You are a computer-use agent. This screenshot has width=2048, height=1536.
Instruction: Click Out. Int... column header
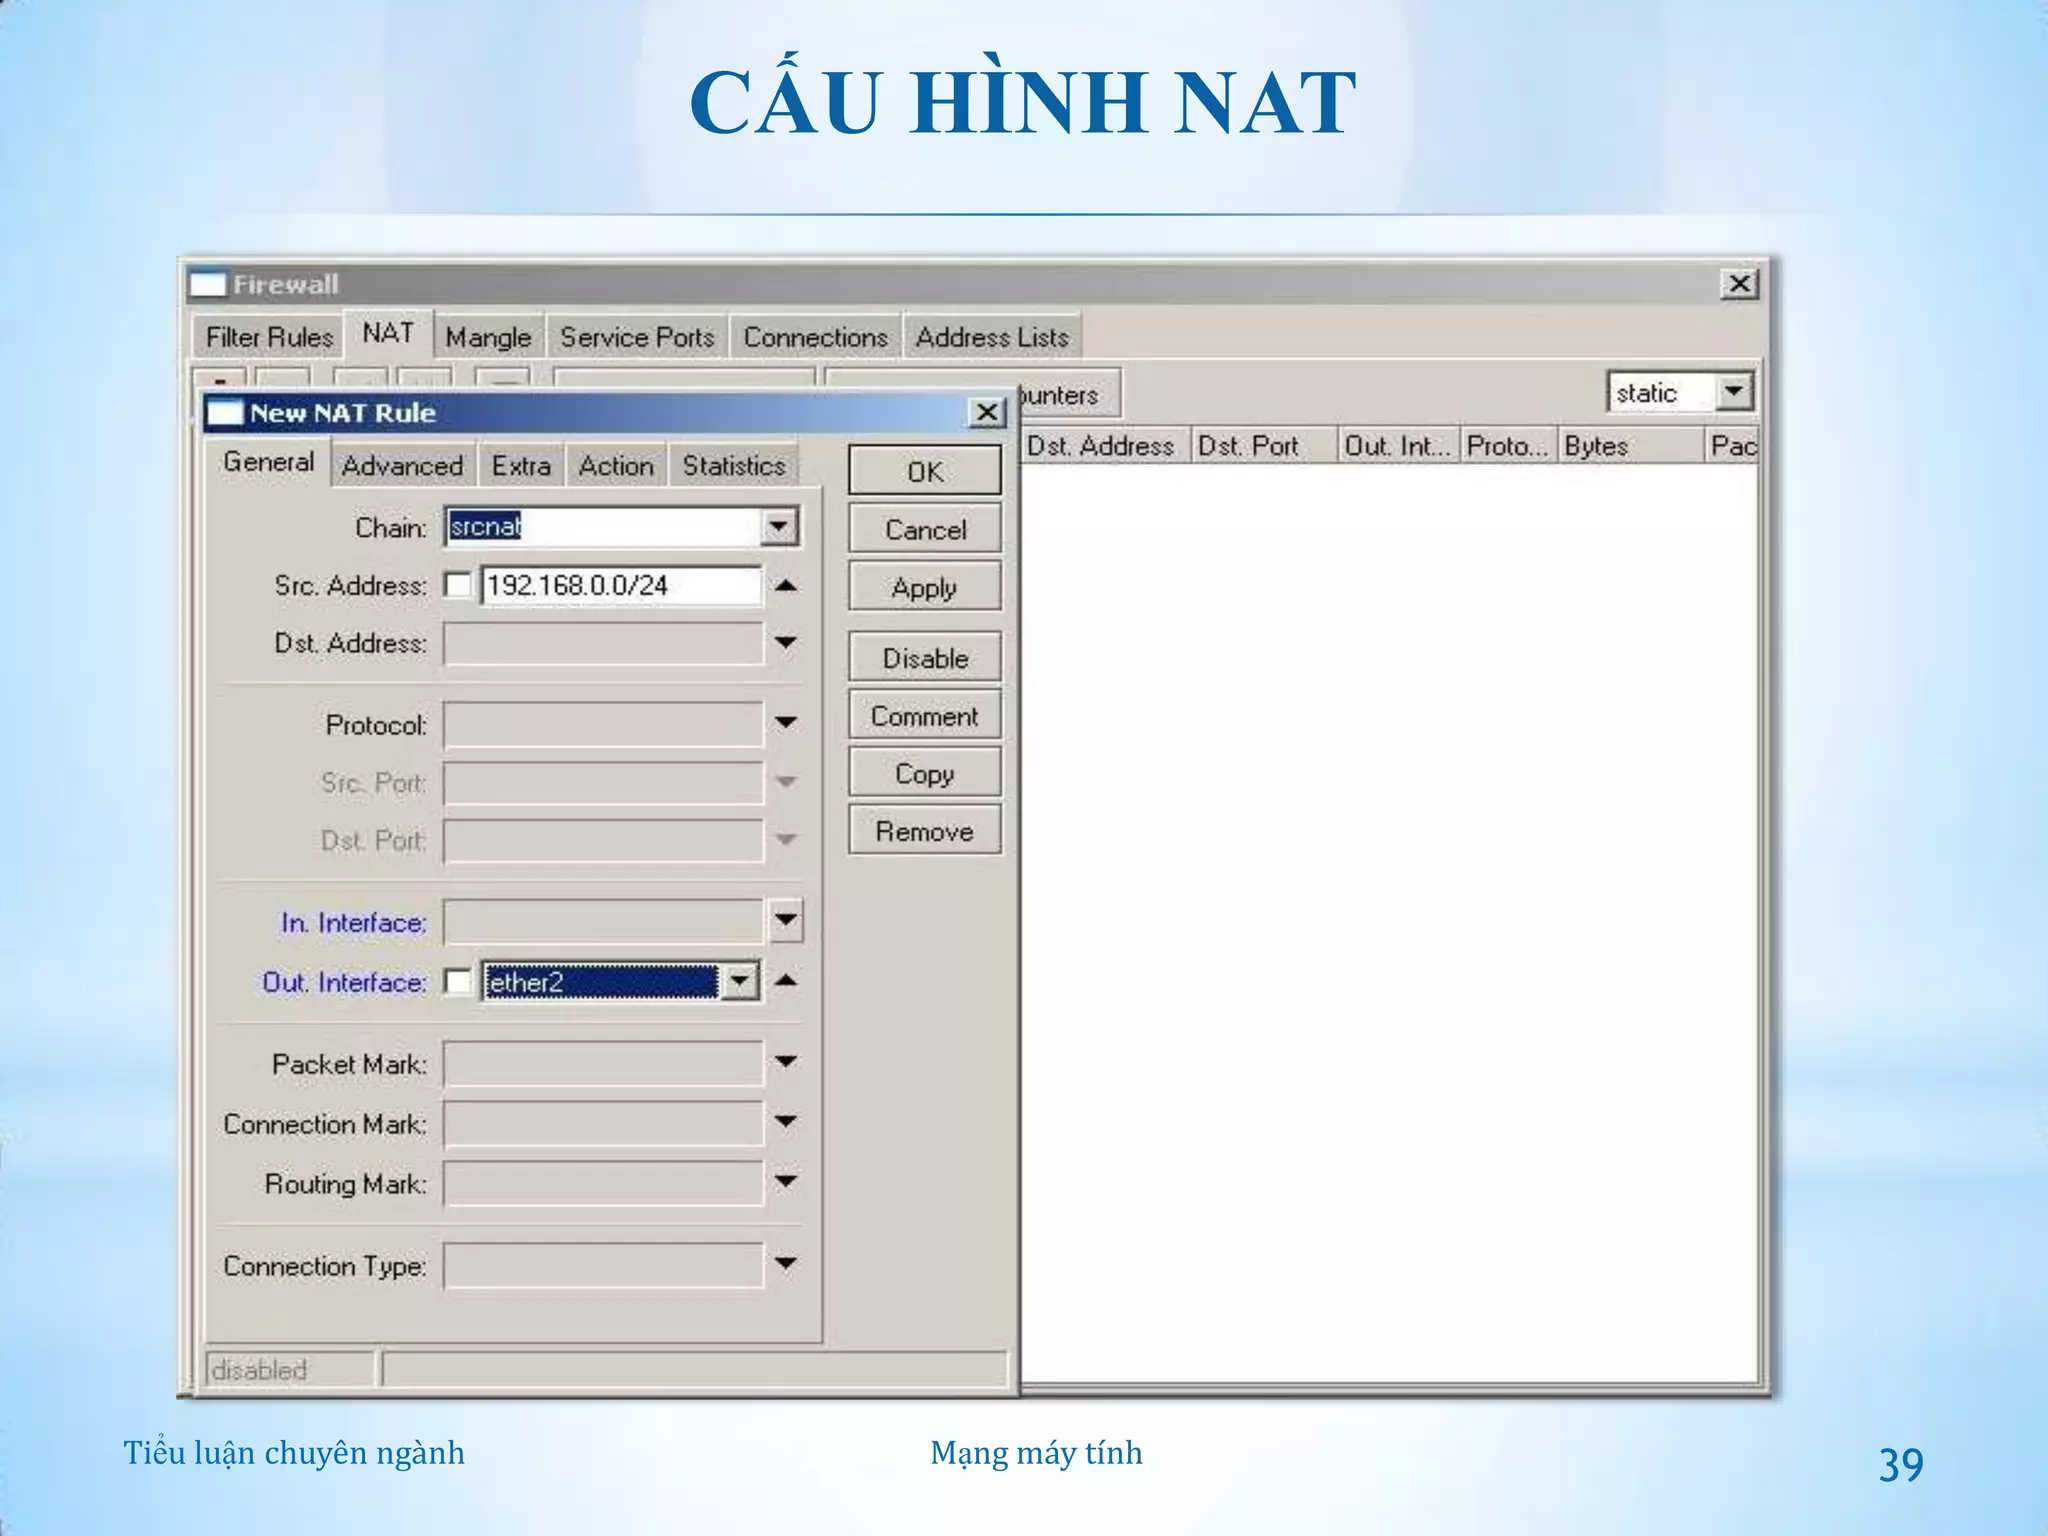[x=1398, y=445]
